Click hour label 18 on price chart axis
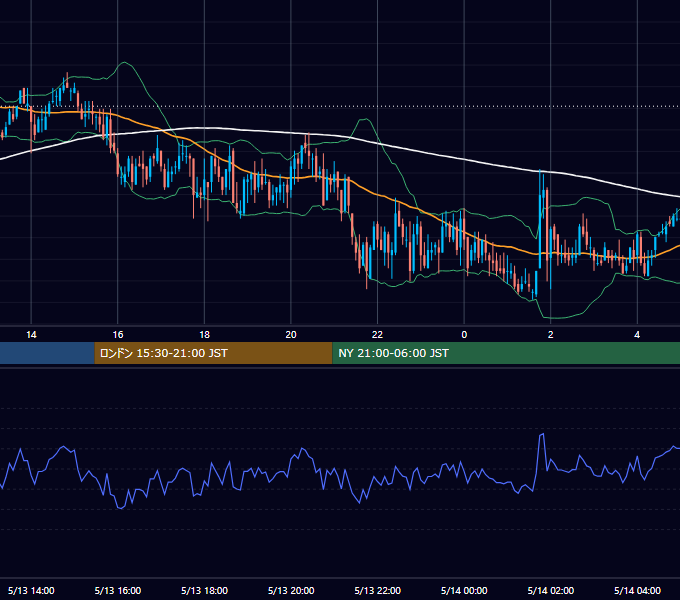This screenshot has width=680, height=600. (x=204, y=335)
